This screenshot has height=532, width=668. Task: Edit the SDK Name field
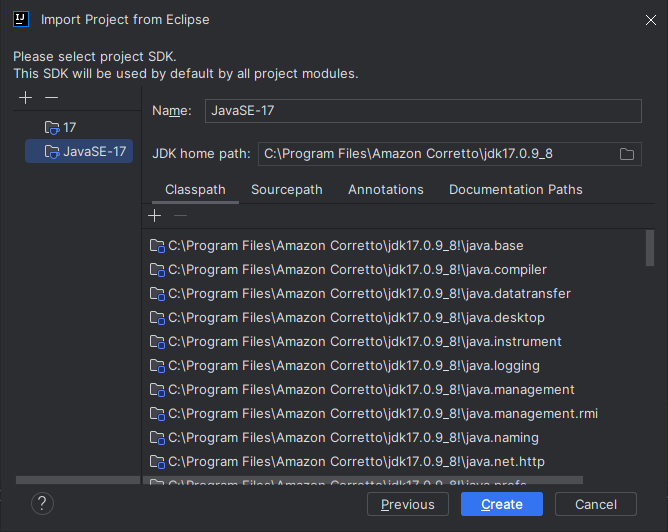tap(423, 111)
